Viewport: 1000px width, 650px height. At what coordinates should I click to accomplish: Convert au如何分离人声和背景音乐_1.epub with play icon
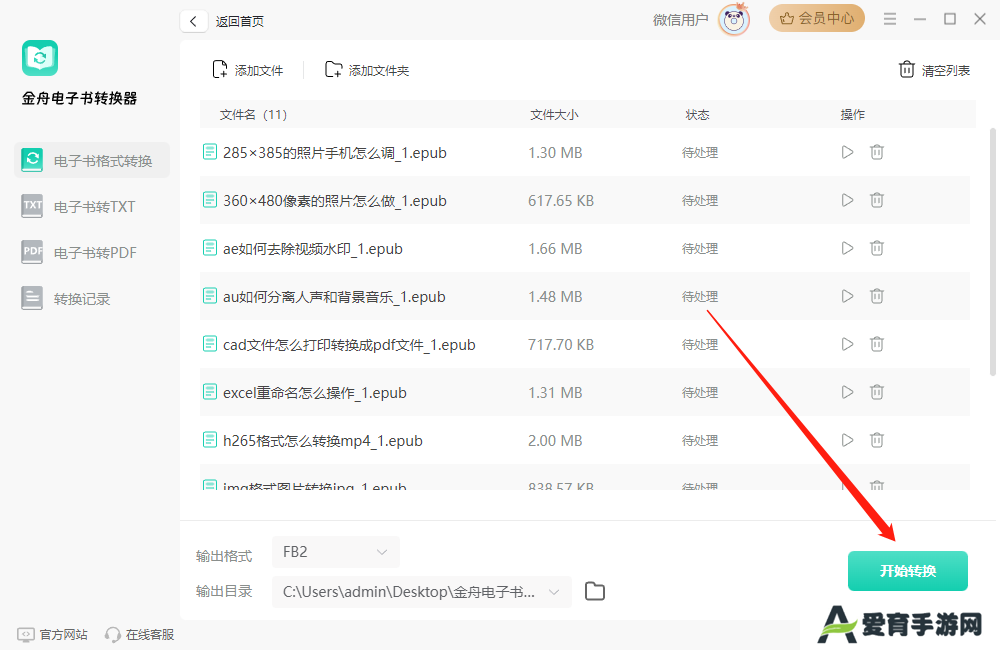point(847,296)
